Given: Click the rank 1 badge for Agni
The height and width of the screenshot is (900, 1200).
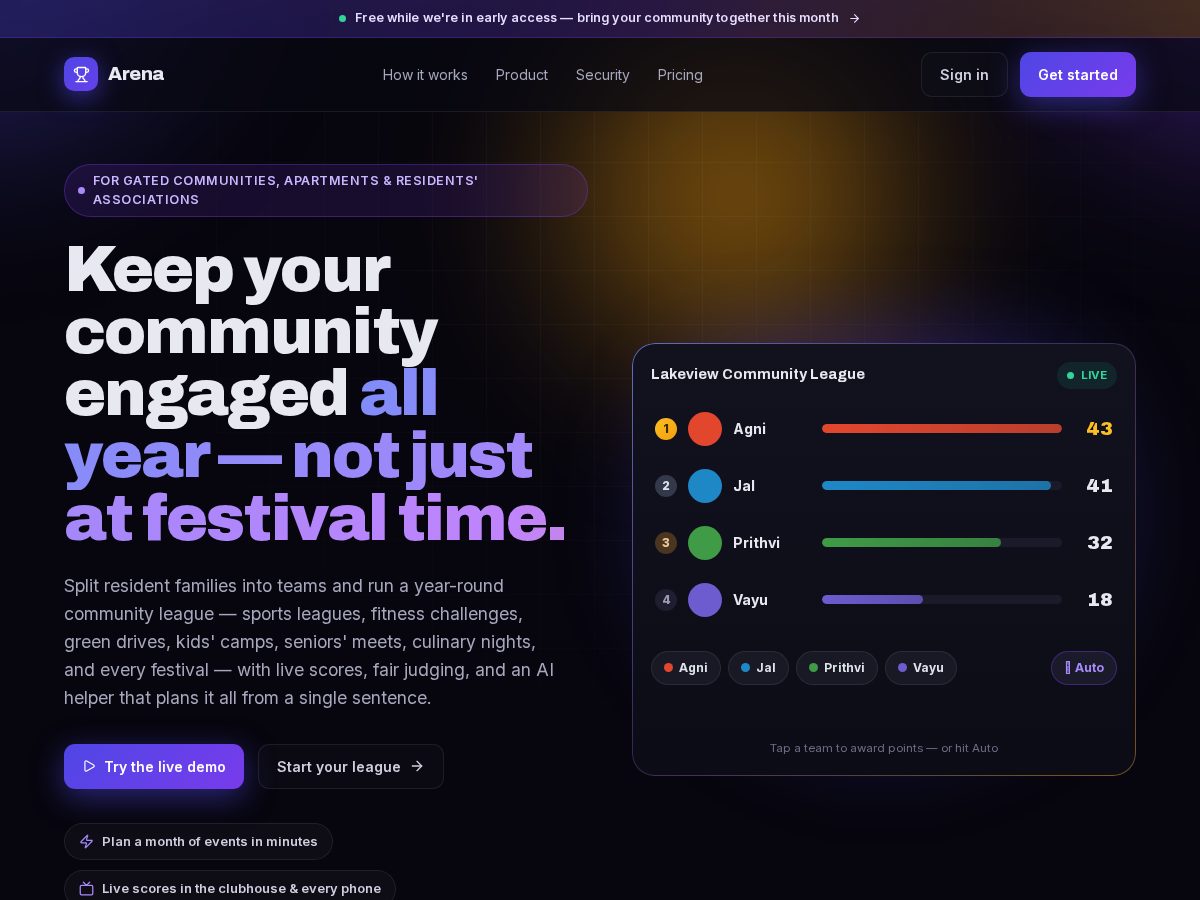Looking at the screenshot, I should (666, 429).
